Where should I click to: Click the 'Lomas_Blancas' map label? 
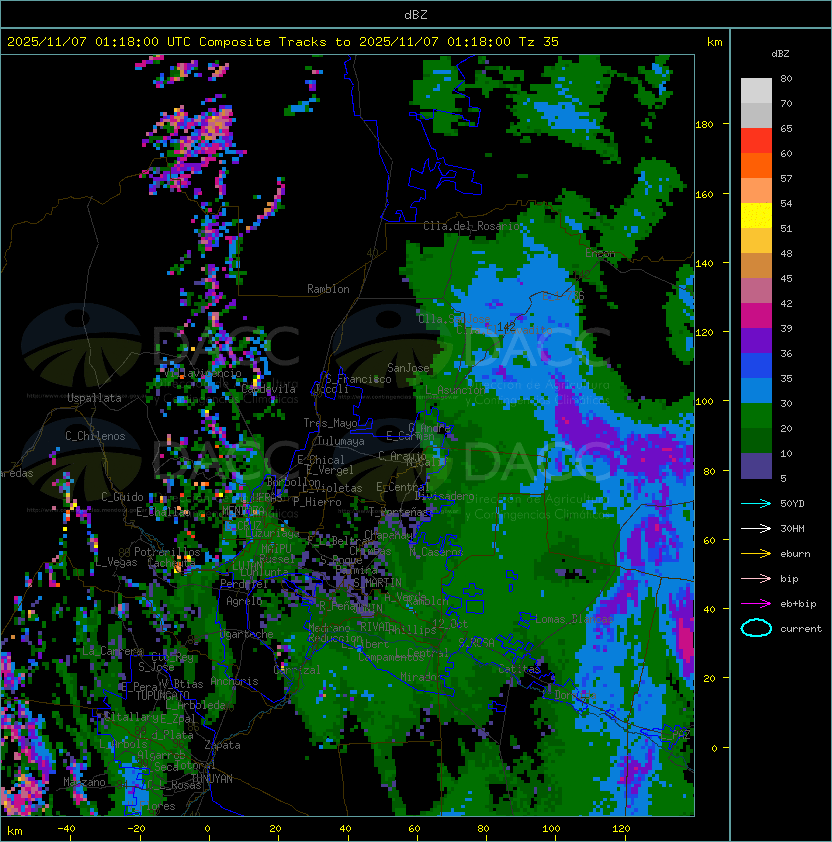[574, 619]
